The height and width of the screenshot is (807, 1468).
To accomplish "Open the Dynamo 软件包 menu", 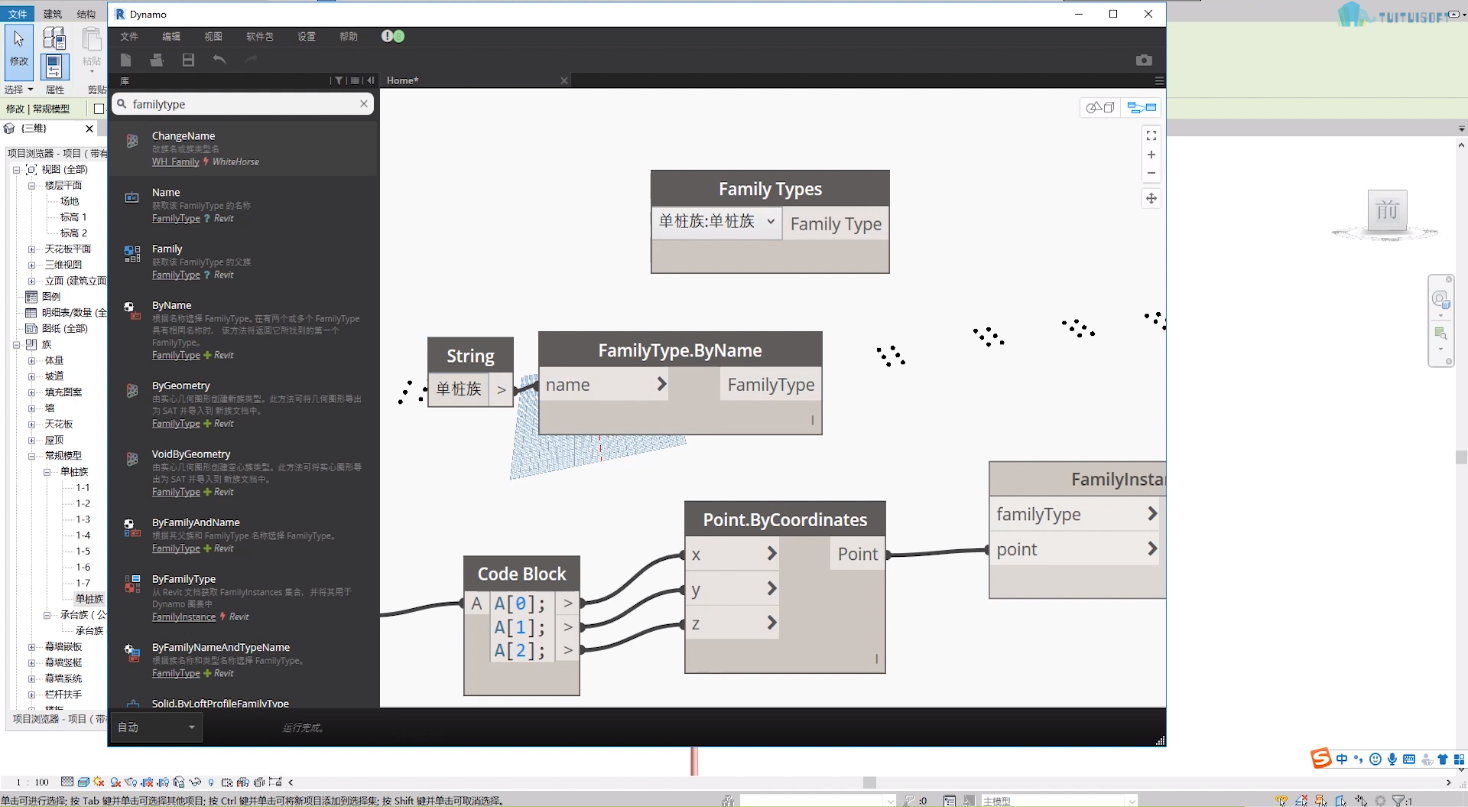I will 259,37.
